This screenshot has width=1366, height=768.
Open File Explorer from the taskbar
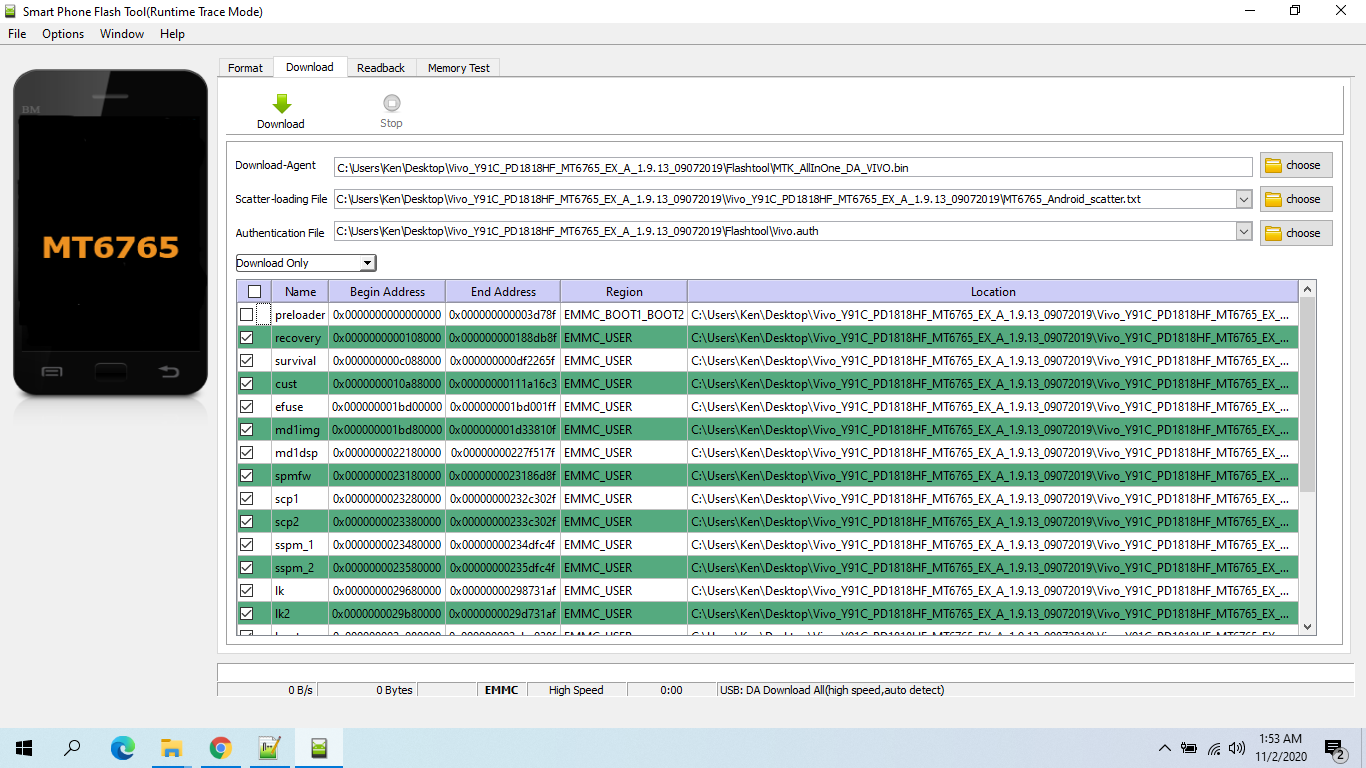coord(171,747)
